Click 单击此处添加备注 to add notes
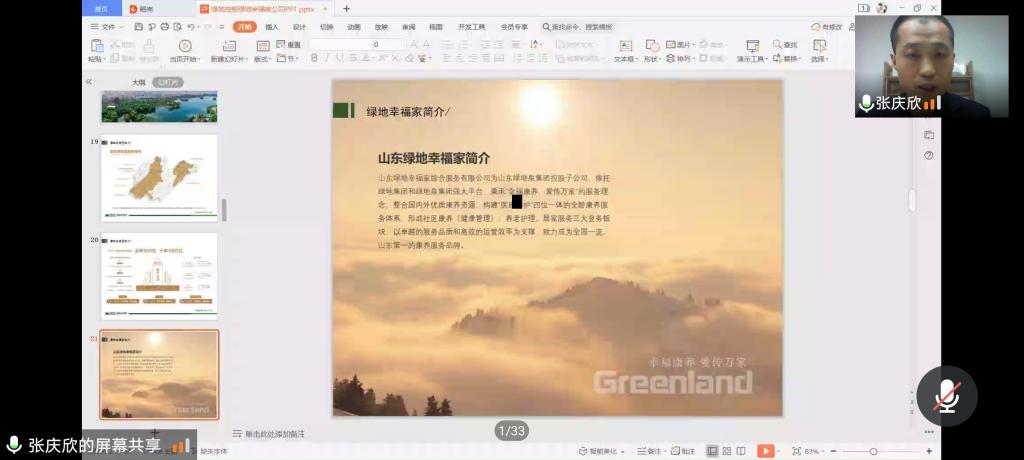 coord(274,434)
